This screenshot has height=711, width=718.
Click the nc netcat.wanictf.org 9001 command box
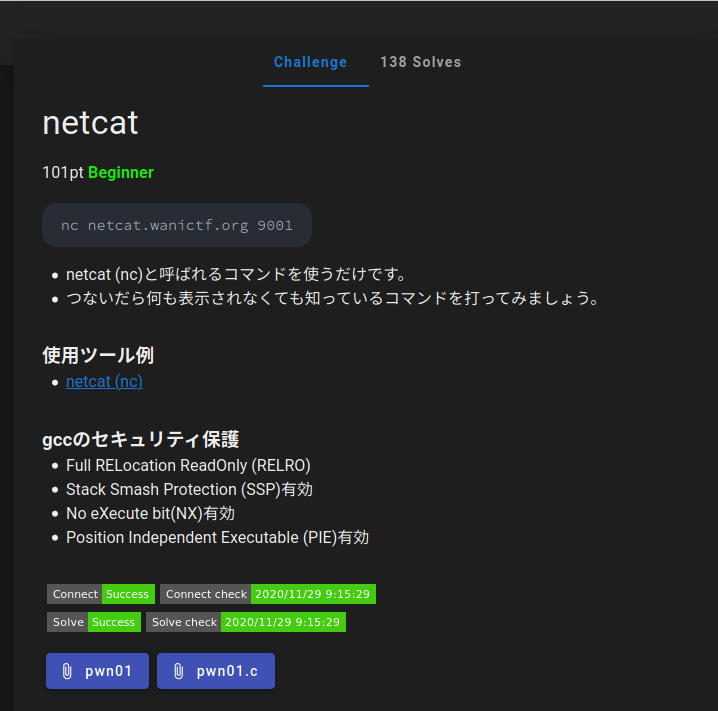pos(177,225)
